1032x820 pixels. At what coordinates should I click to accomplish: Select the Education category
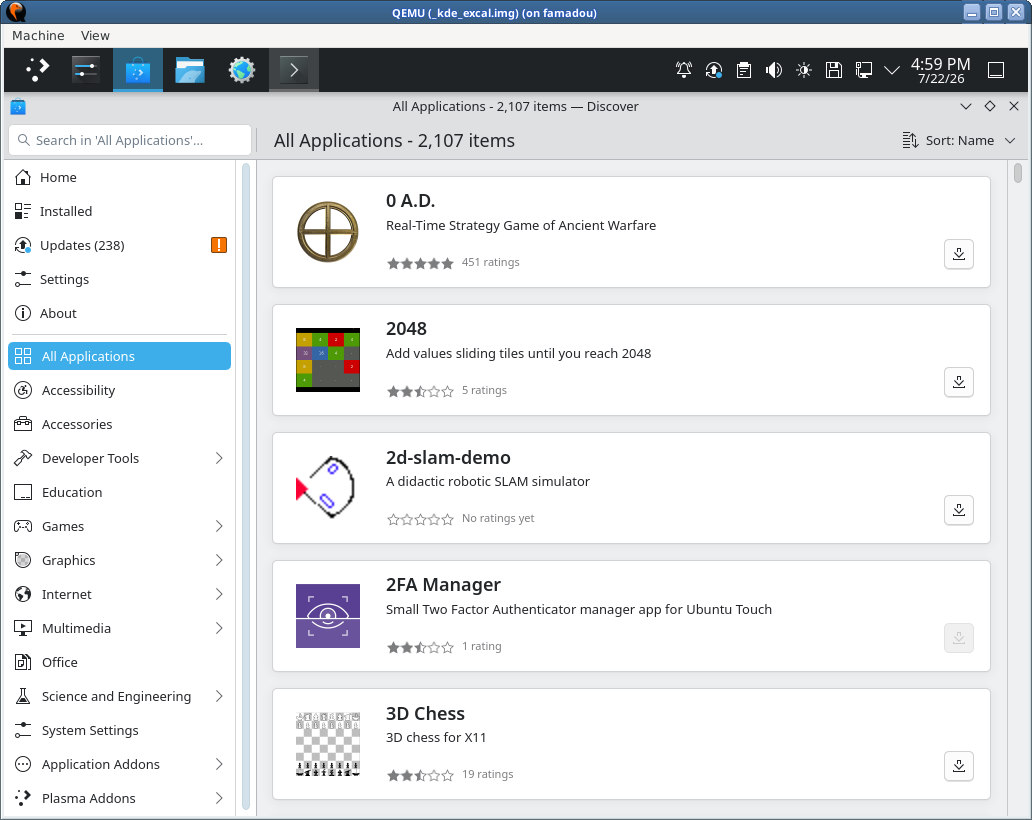[x=119, y=492]
